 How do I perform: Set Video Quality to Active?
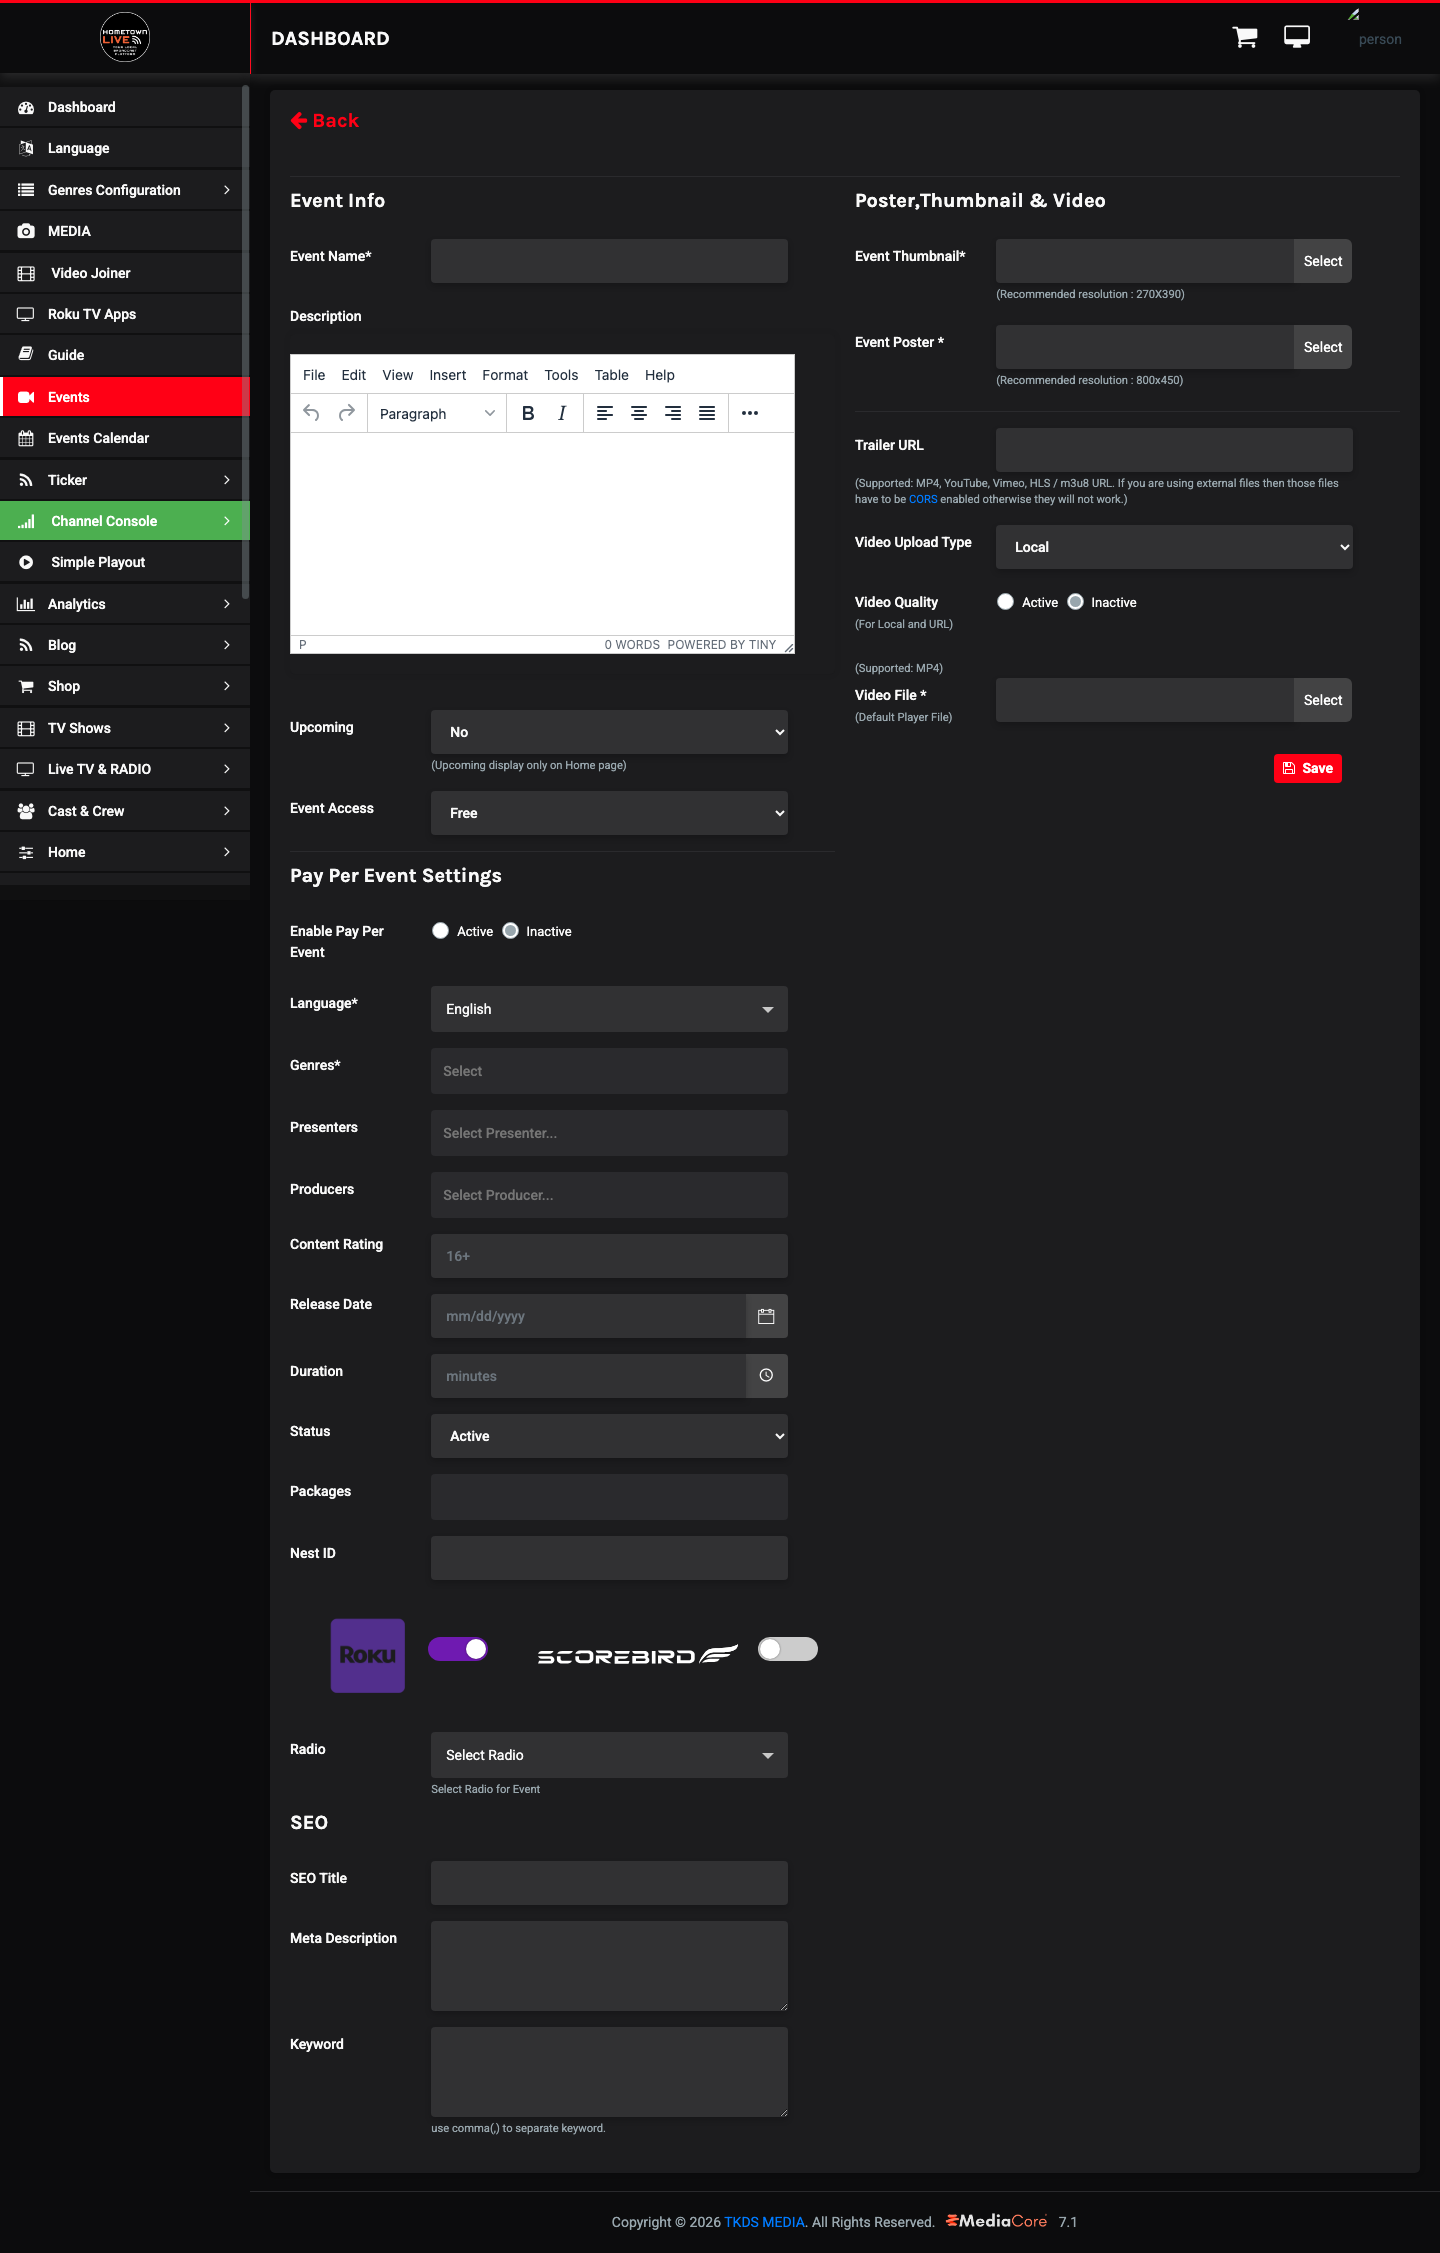[x=1006, y=602]
